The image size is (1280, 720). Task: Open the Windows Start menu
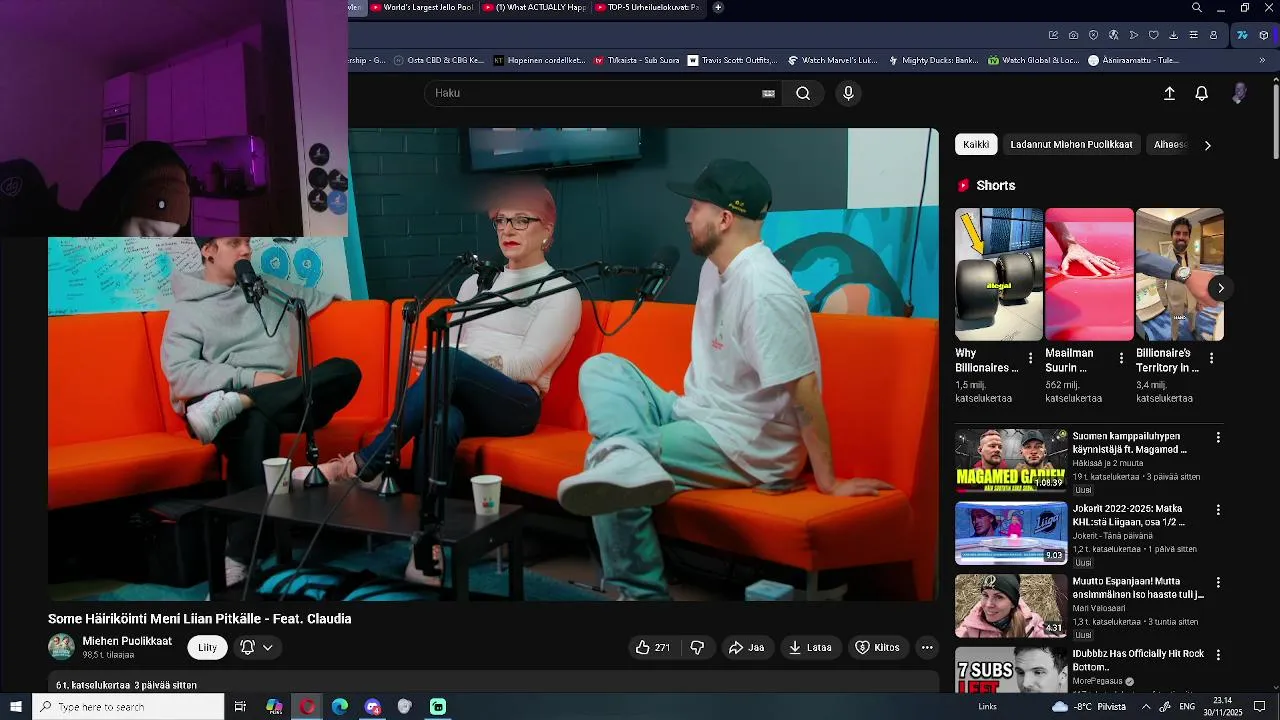16,707
